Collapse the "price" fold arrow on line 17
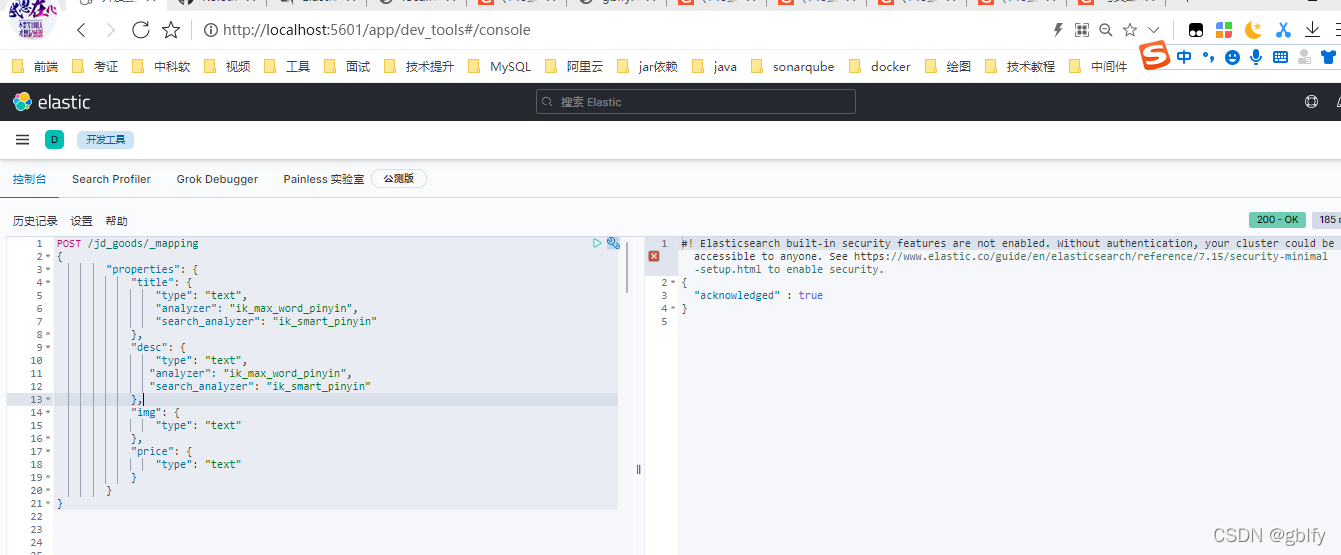The height and width of the screenshot is (555, 1341). (x=48, y=451)
